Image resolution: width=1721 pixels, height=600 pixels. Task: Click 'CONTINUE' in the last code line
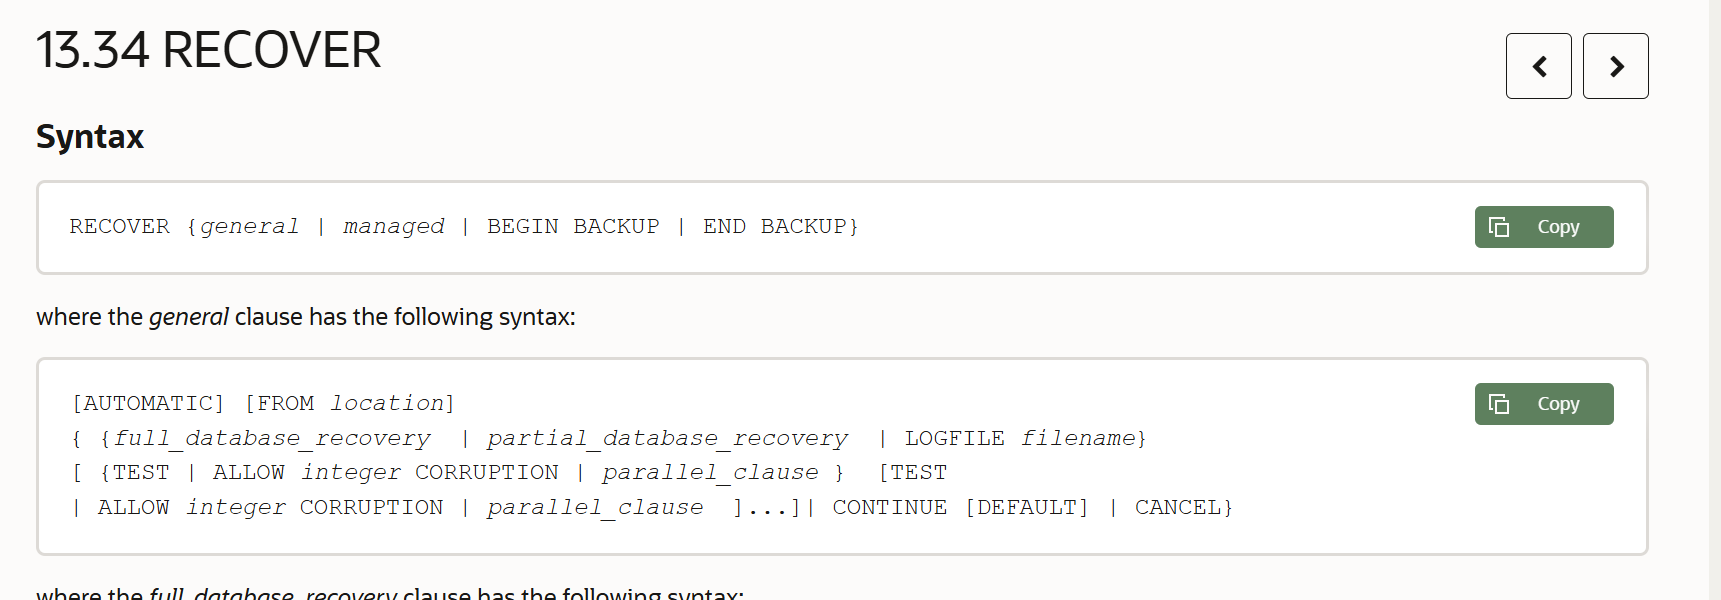click(x=889, y=507)
